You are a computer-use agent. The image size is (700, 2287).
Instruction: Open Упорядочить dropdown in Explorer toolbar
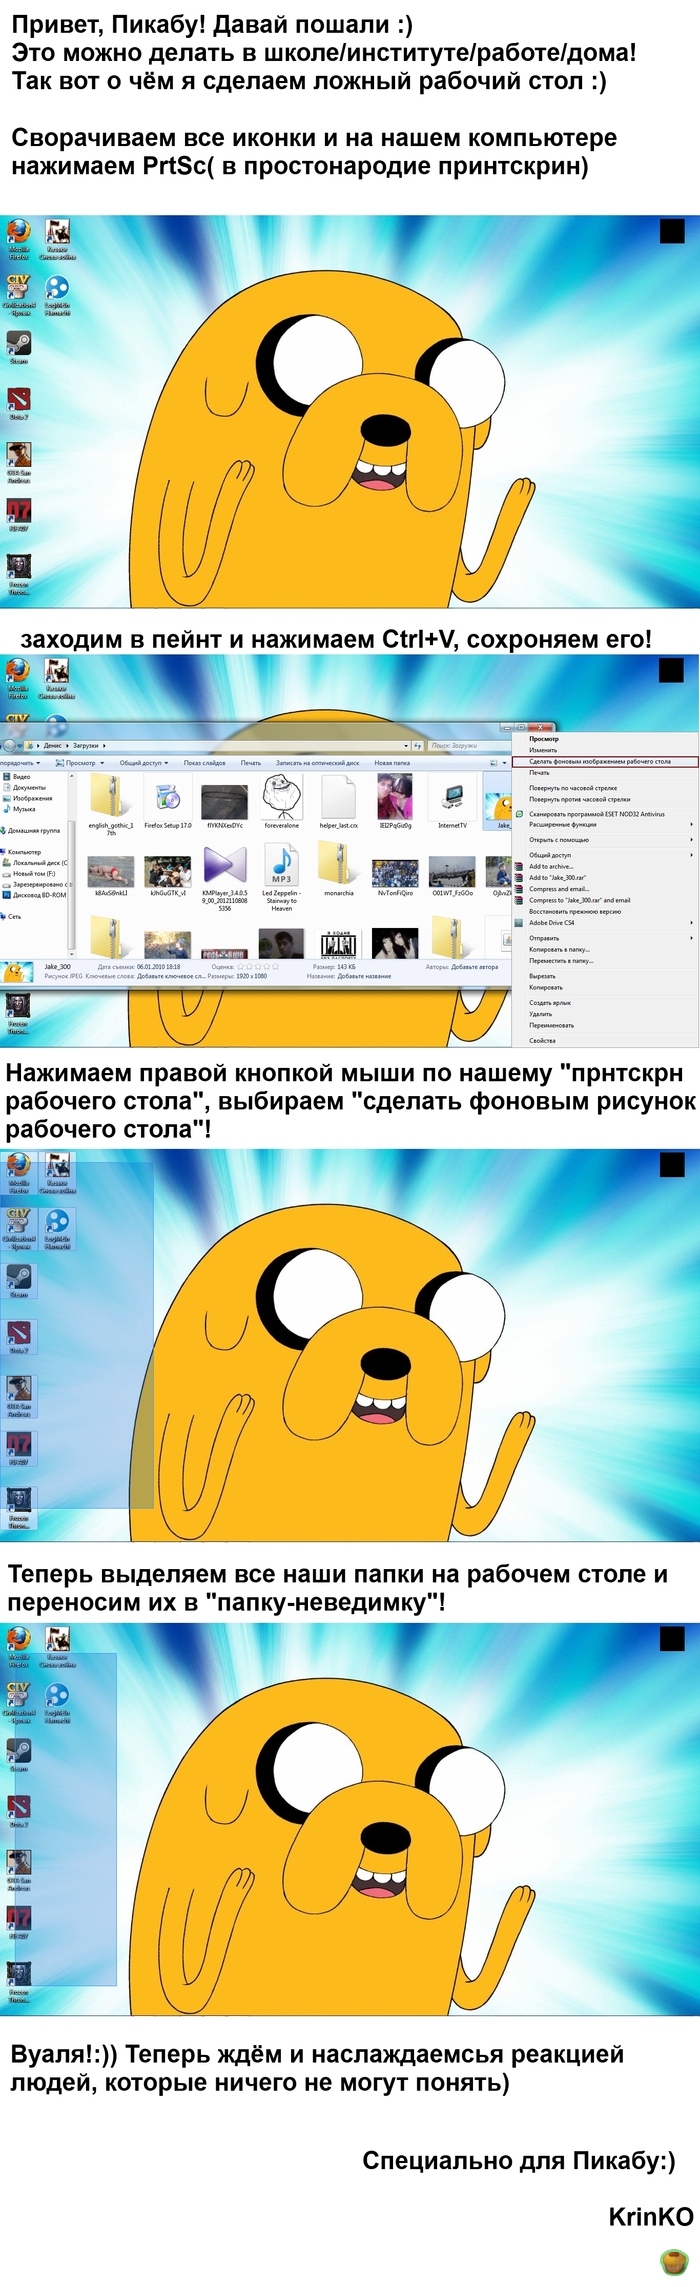coord(20,763)
